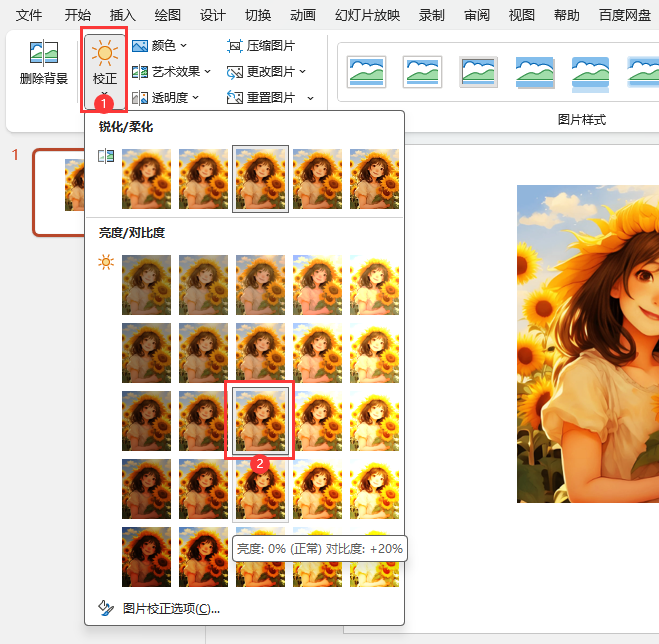Choose fourth preset in fourth brightness row
Viewport: 659px width, 644px height.
point(317,489)
